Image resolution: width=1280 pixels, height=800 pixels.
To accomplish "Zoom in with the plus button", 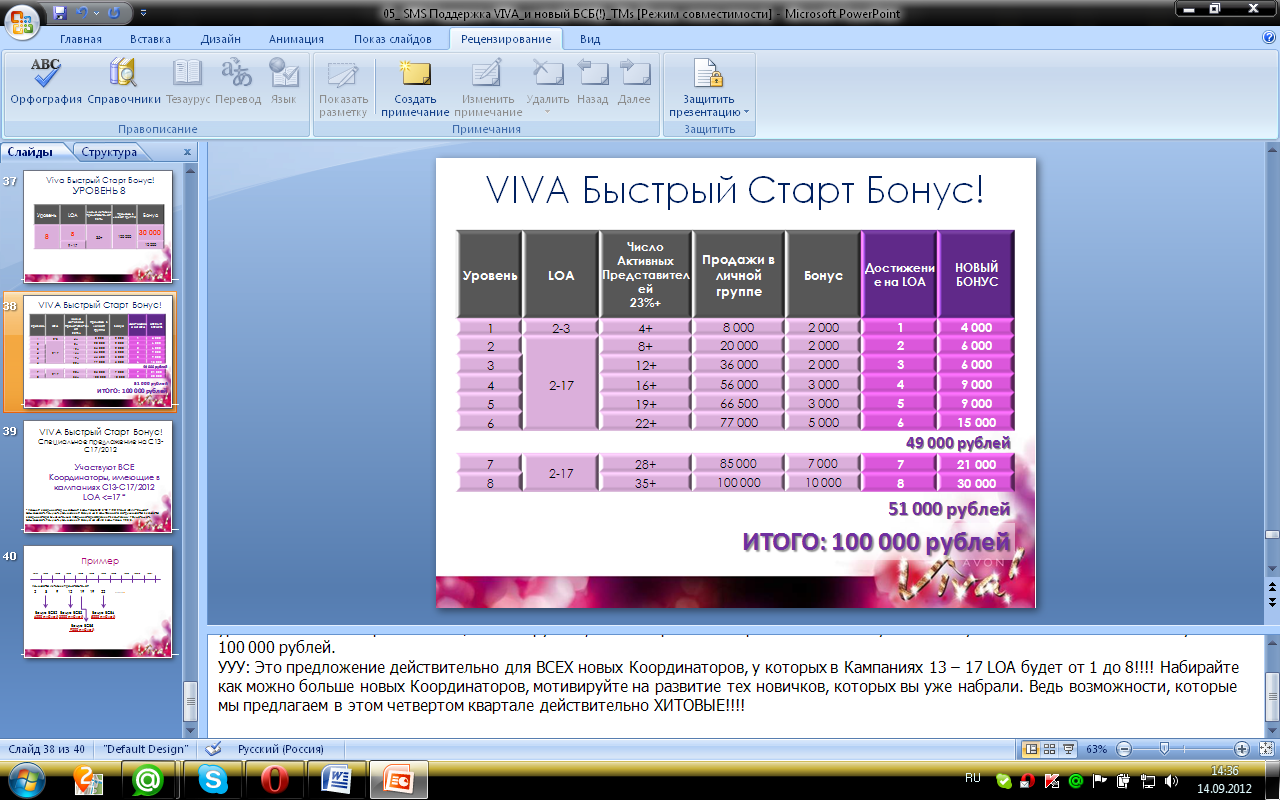I will click(1241, 749).
